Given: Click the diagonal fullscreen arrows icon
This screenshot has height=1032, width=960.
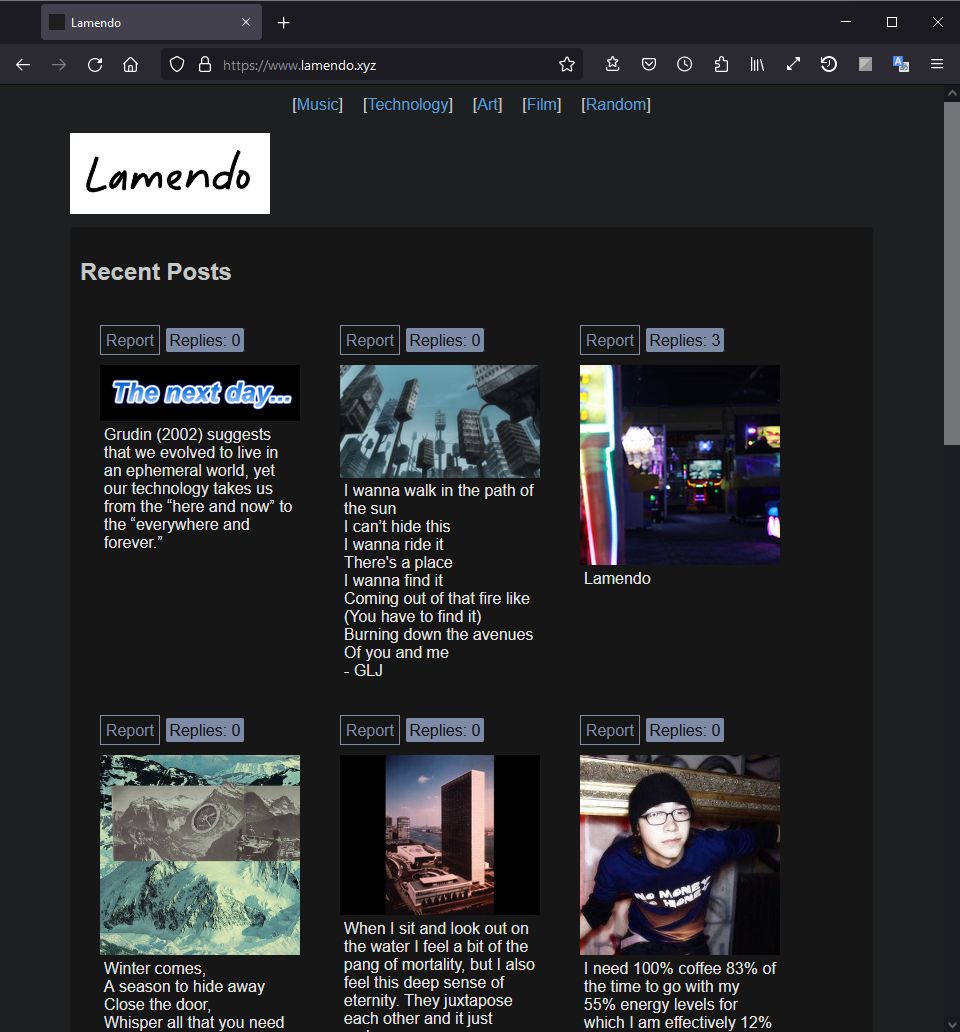Looking at the screenshot, I should pos(793,64).
